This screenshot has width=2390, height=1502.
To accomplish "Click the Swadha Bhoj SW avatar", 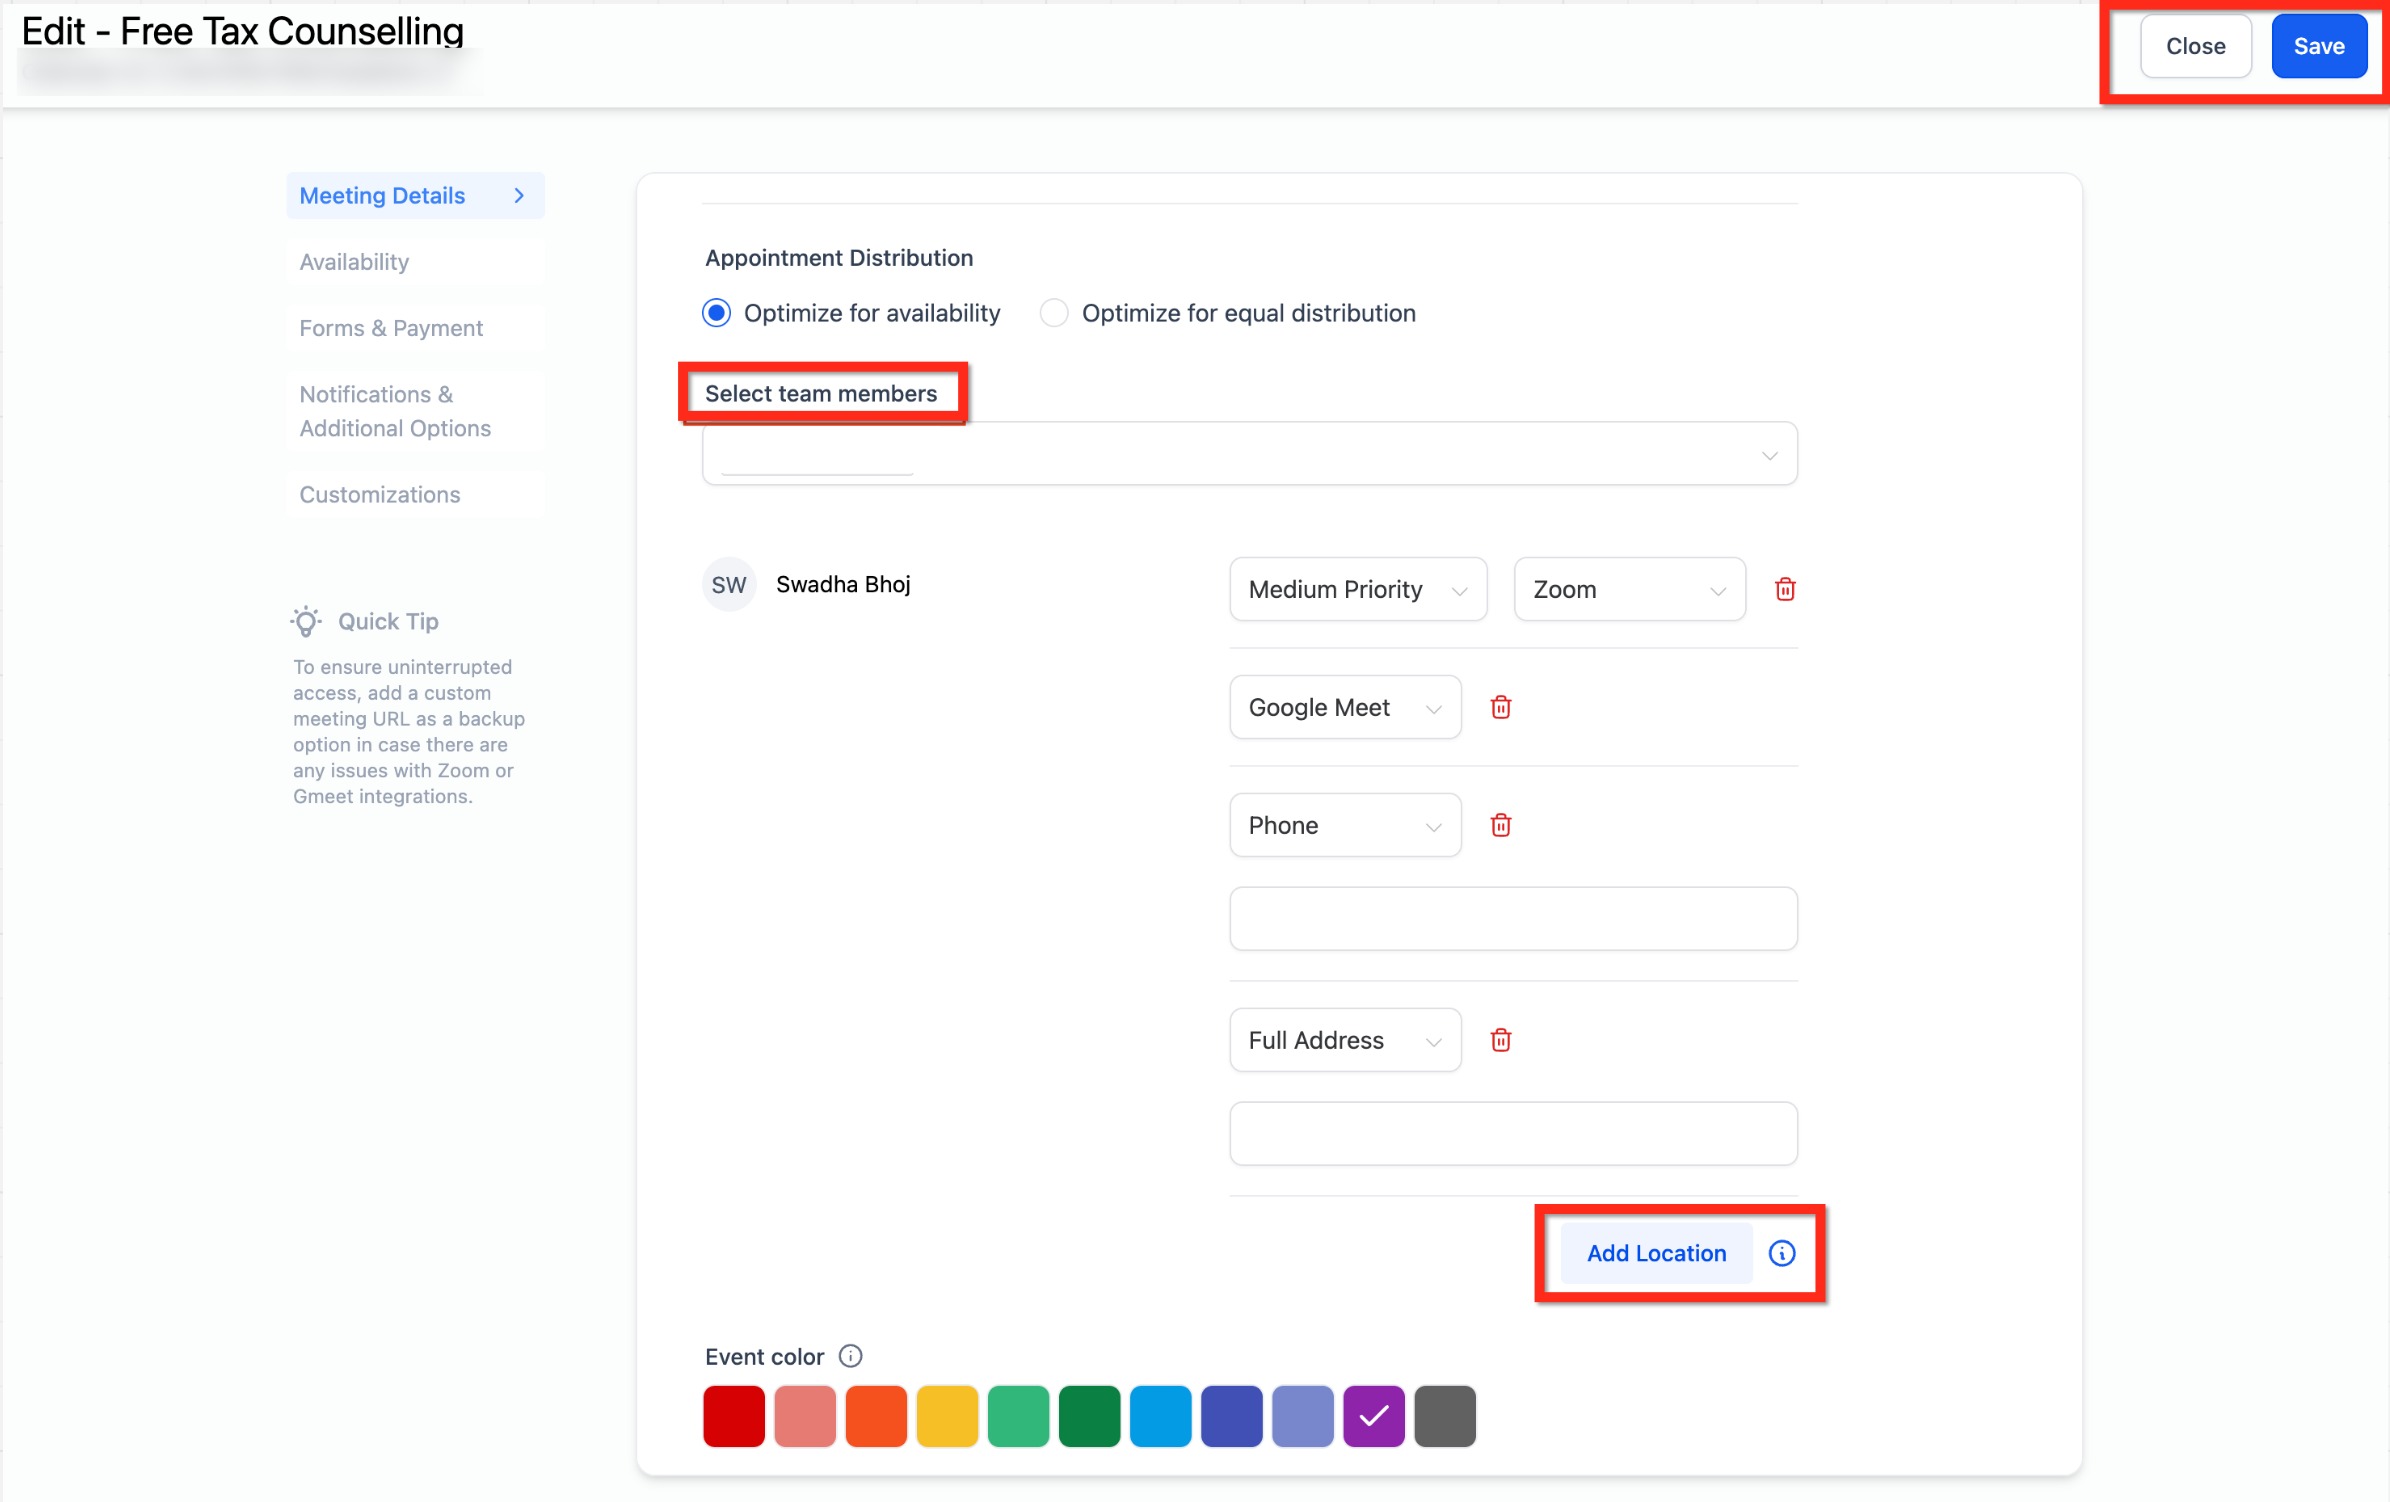I will [x=729, y=585].
